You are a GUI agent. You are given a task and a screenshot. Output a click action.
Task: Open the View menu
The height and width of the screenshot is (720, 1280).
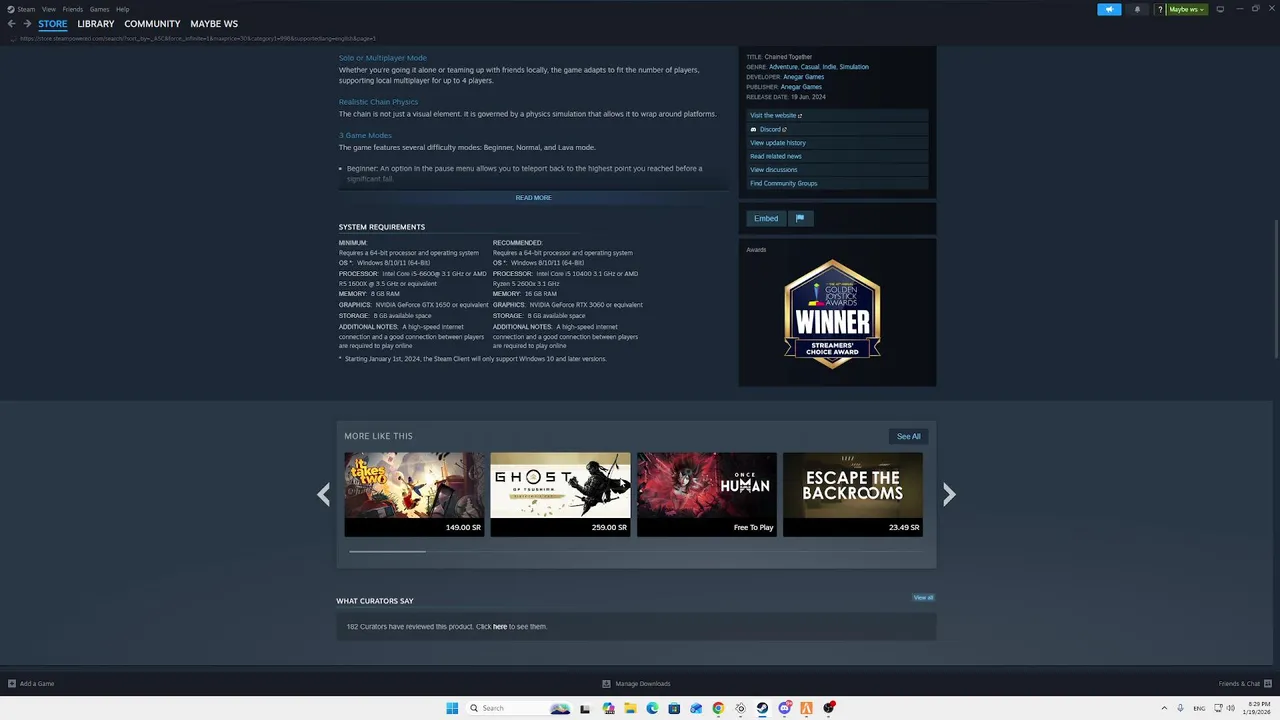[x=48, y=9]
